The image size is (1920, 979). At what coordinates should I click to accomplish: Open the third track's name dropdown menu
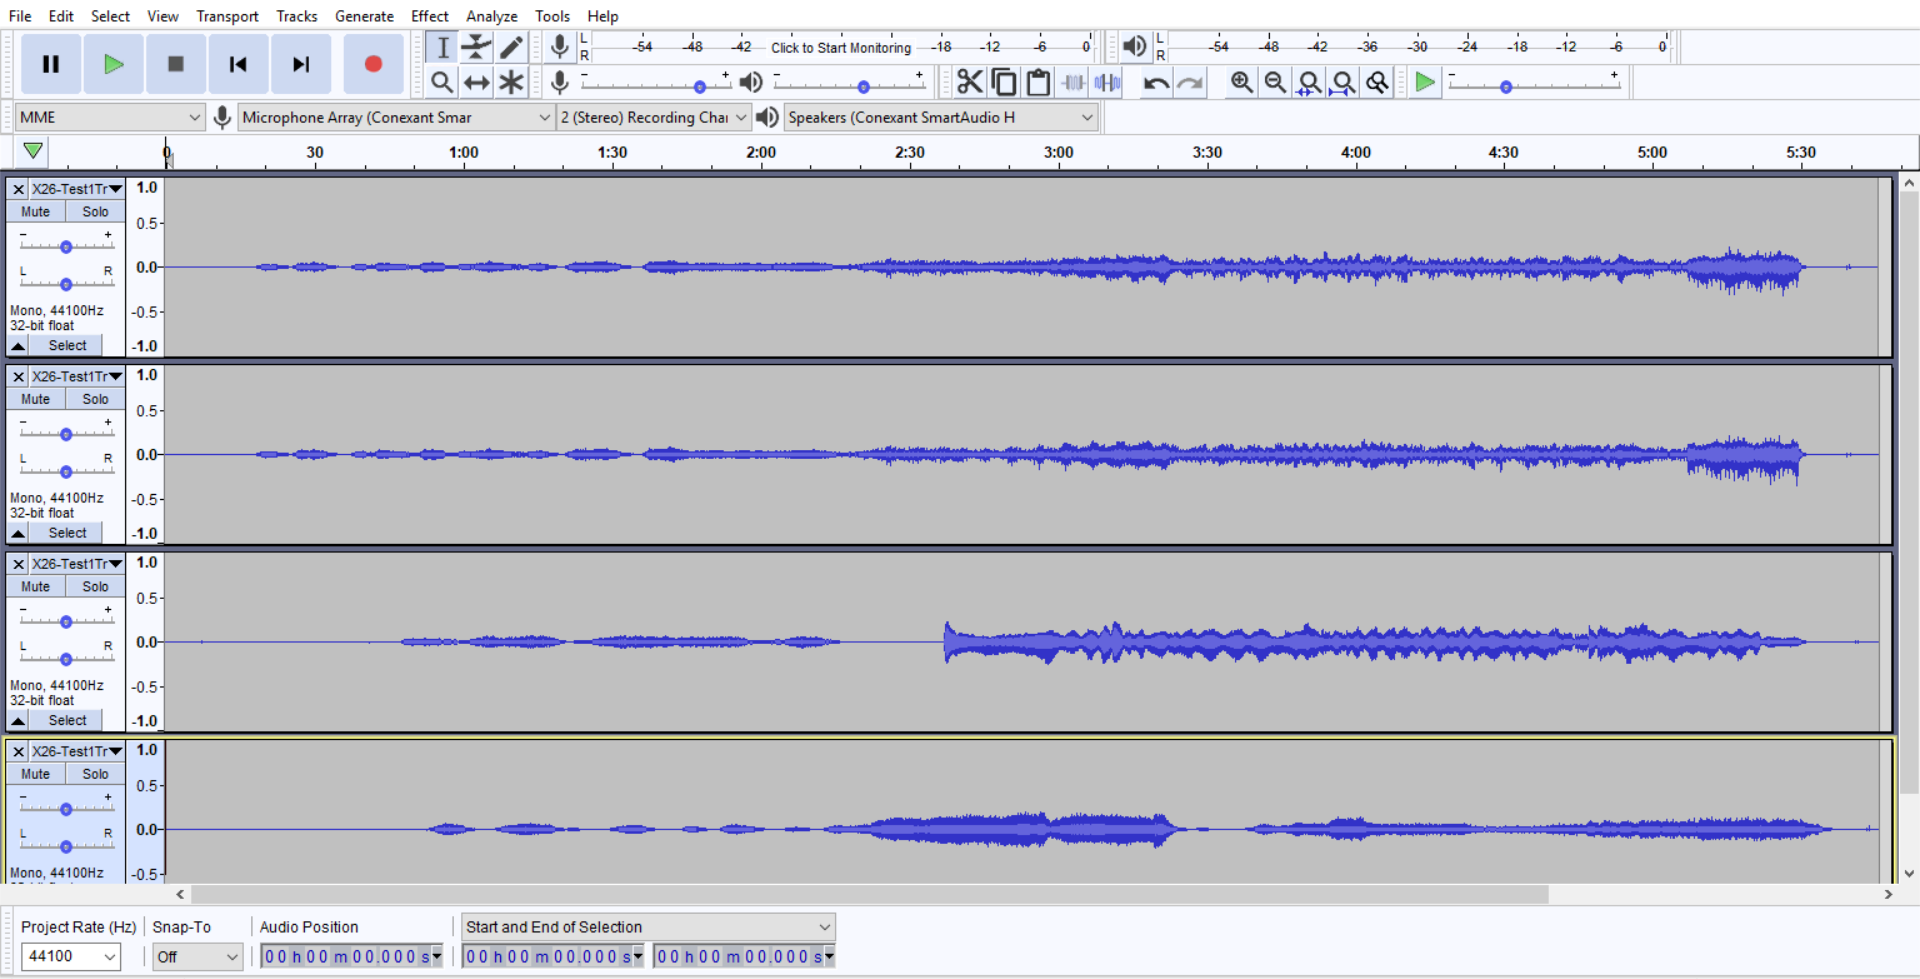coord(76,563)
